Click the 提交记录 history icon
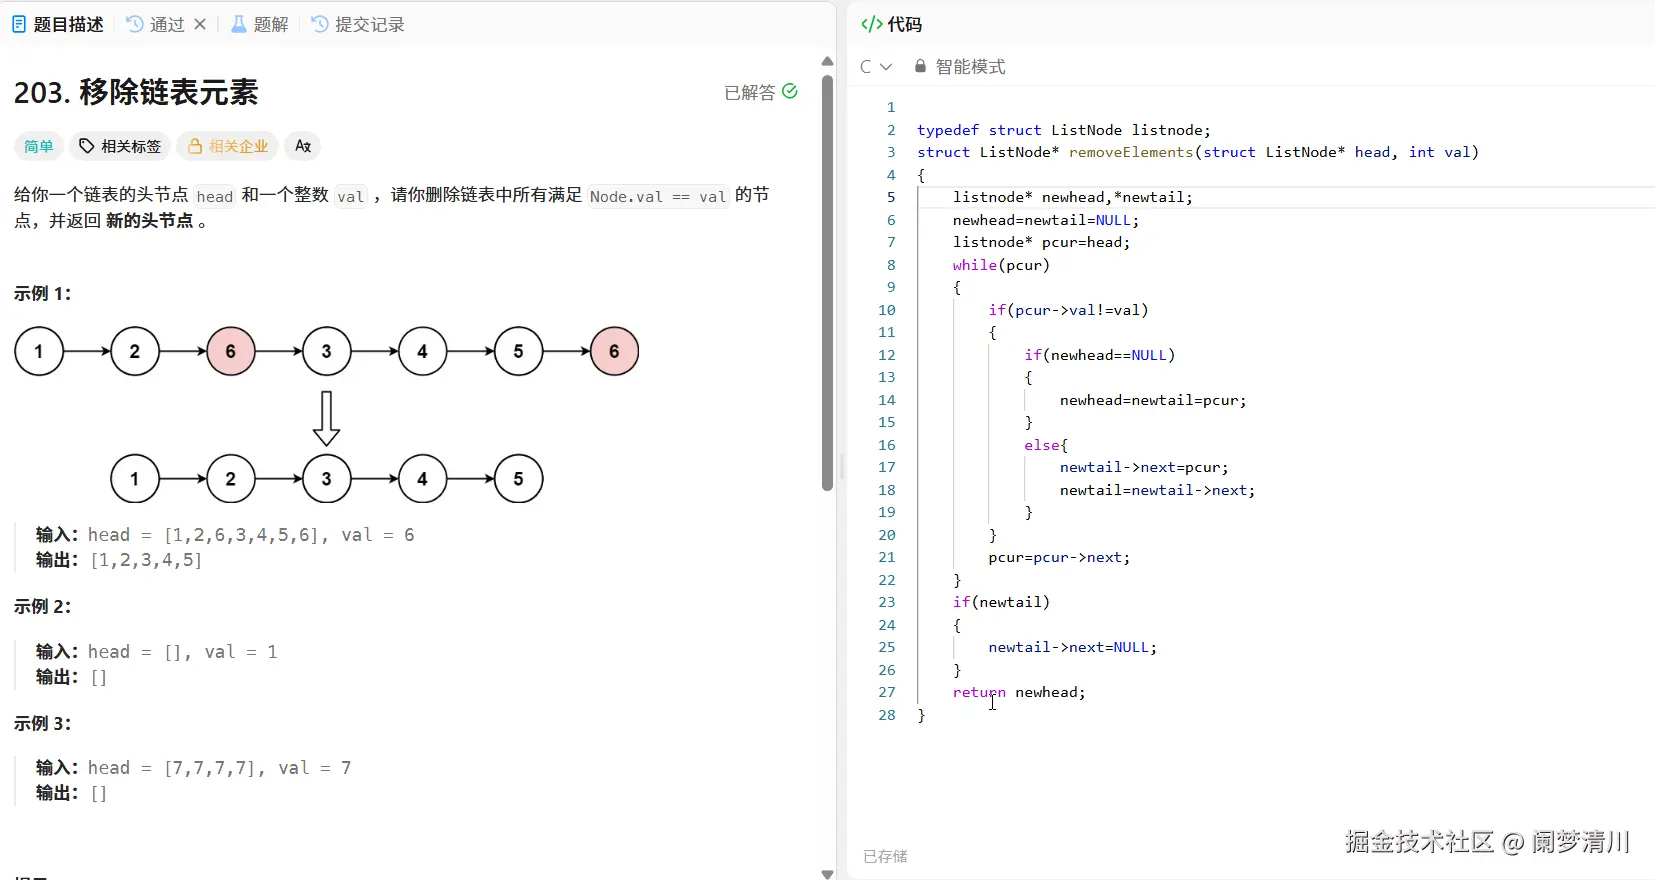This screenshot has height=880, width=1655. pyautogui.click(x=320, y=24)
